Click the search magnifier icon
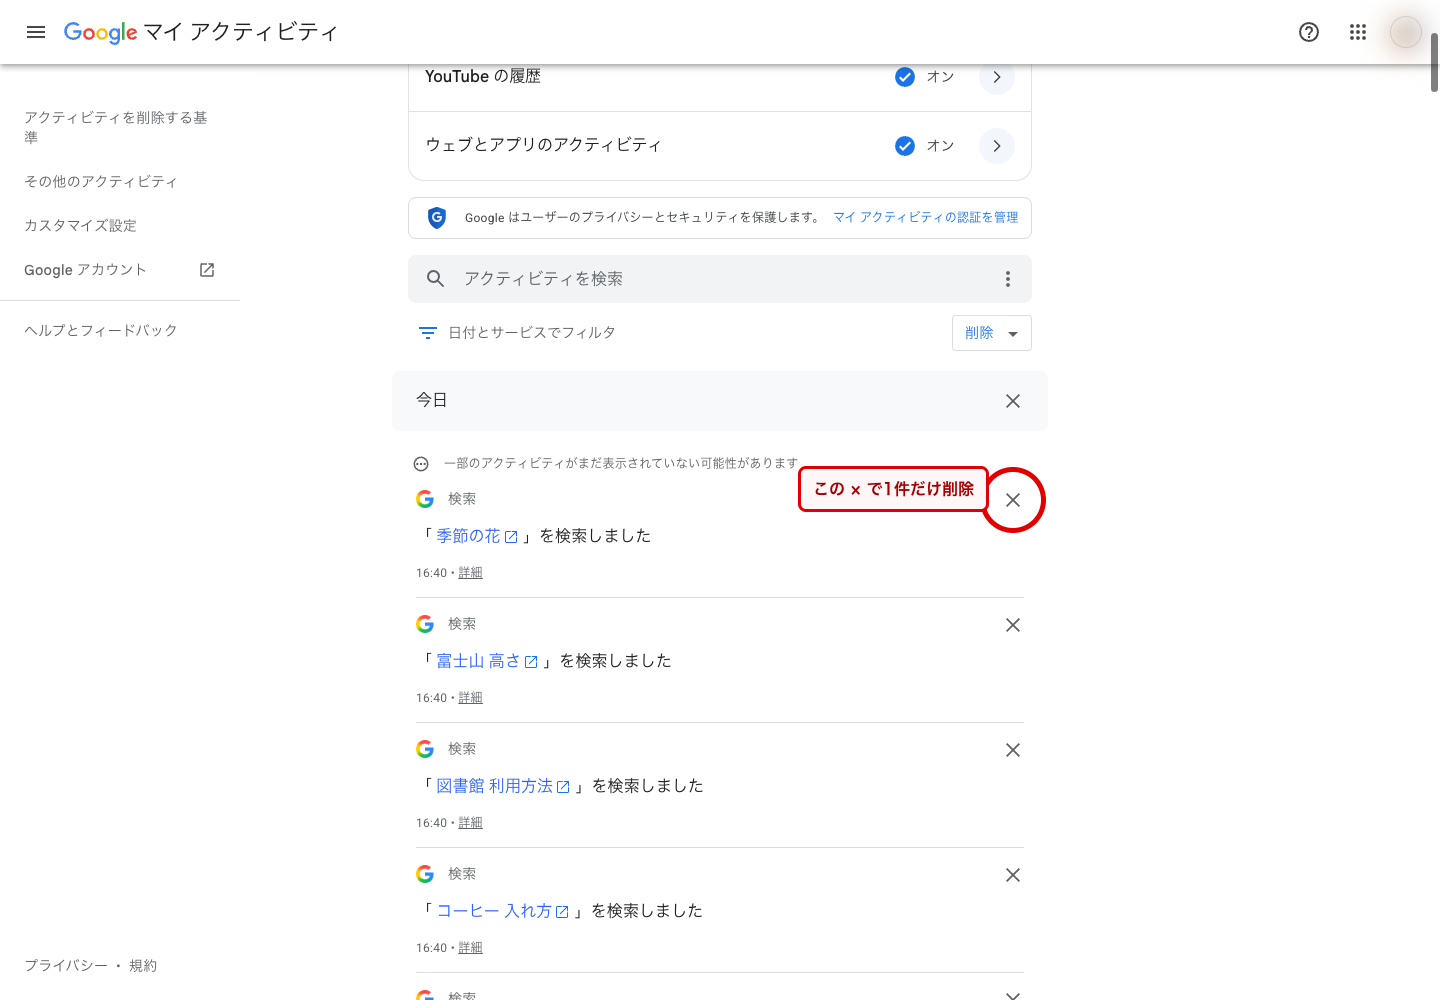This screenshot has width=1440, height=1000. tap(435, 279)
